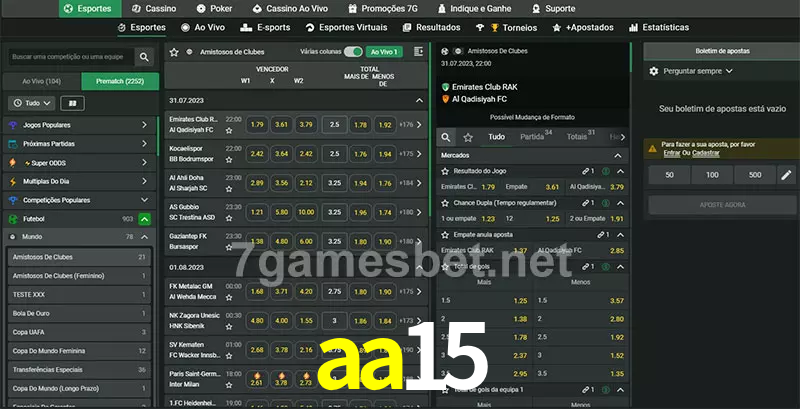Click the Próximas Partidas calendar icon
800x409 pixels.
coord(13,144)
